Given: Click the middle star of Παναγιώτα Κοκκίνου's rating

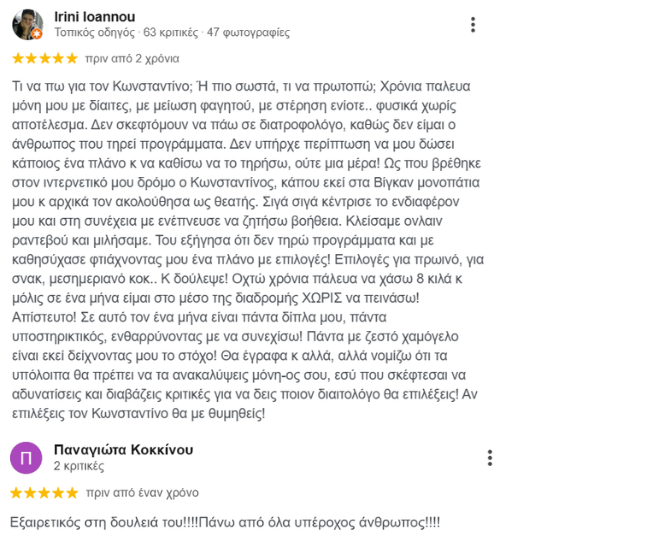Looking at the screenshot, I should 44,492.
